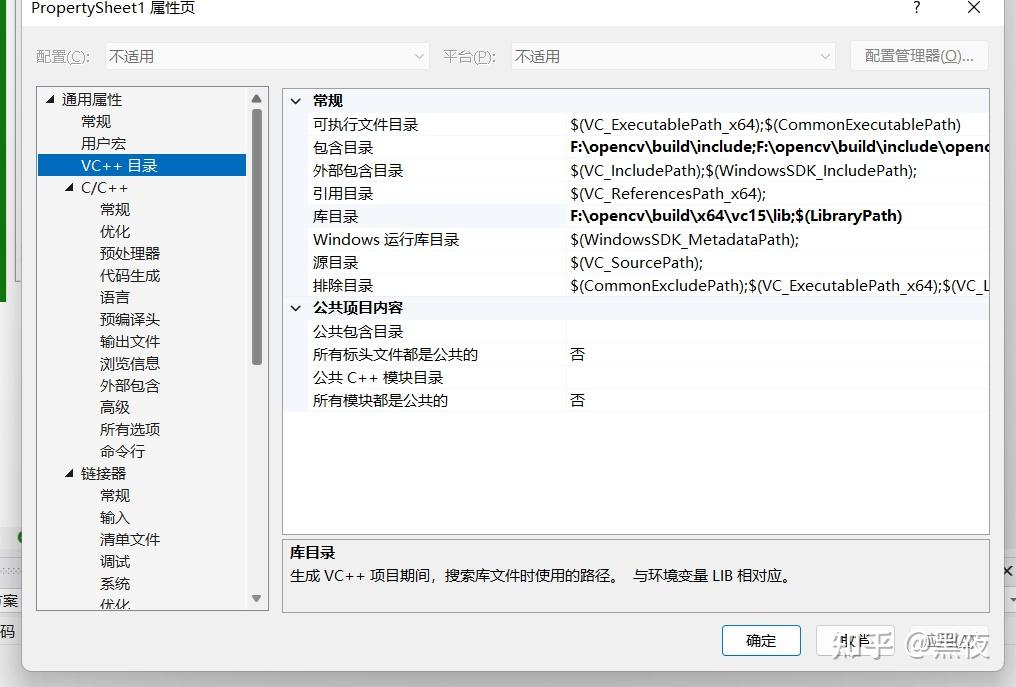Change 所有标头文件都是公共的 from 否
This screenshot has height=687, width=1016.
pos(700,354)
